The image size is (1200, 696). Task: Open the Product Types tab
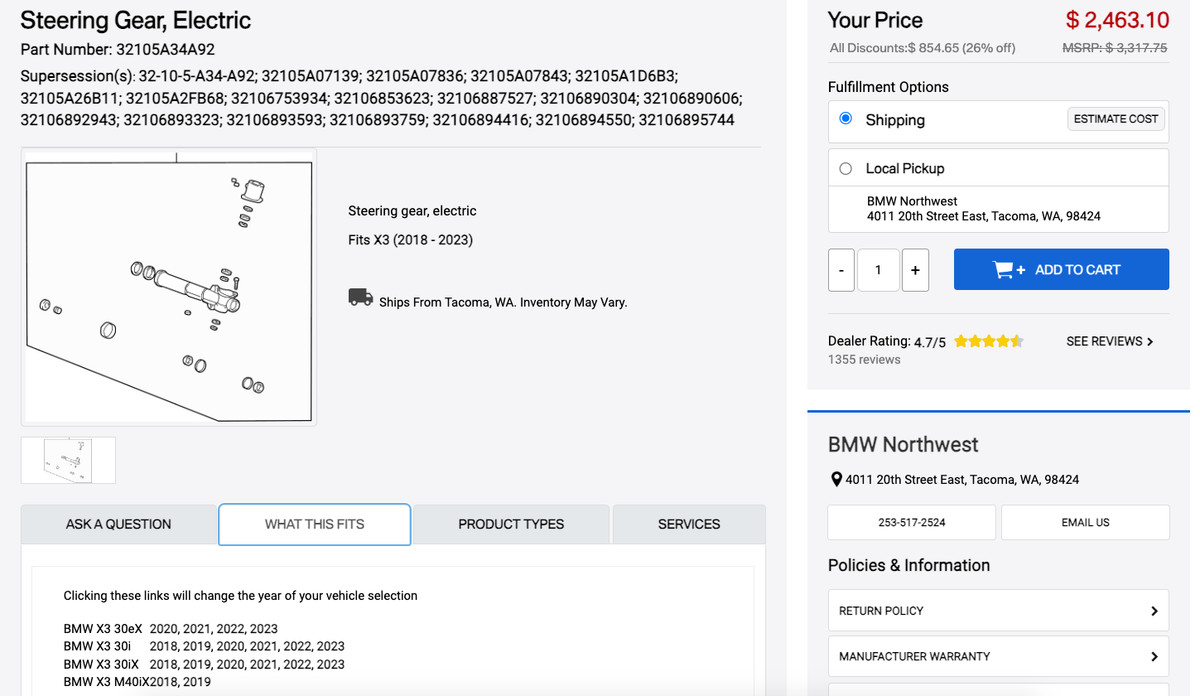point(511,524)
